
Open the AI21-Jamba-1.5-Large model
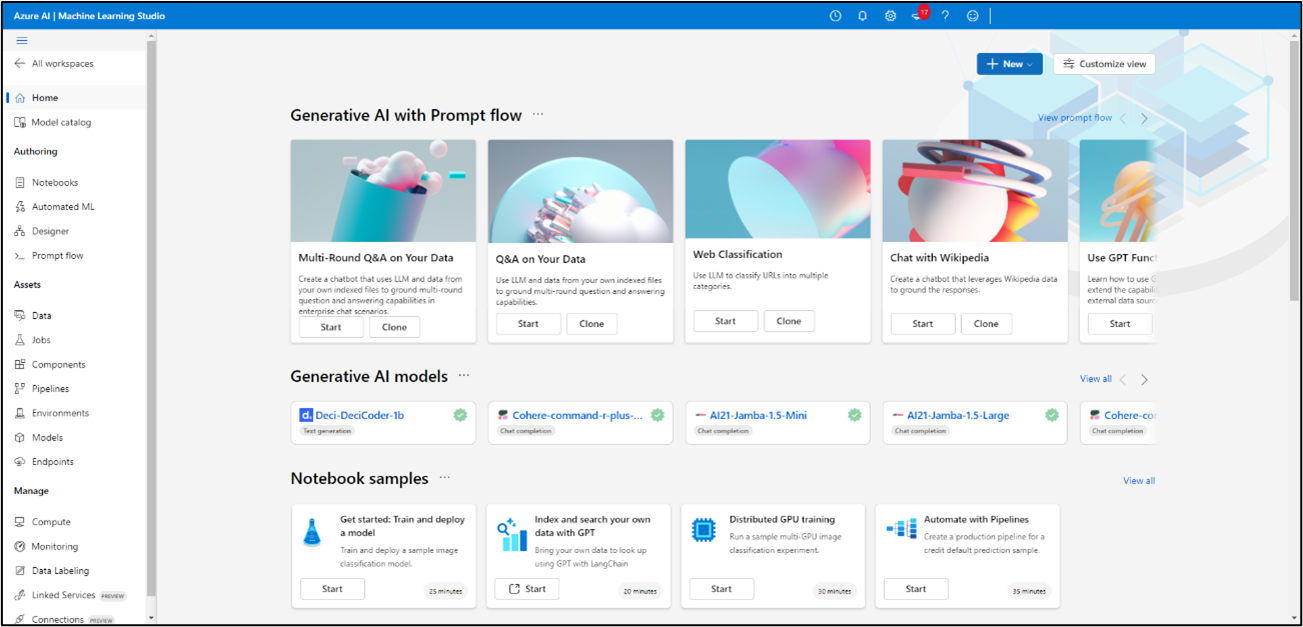(974, 422)
